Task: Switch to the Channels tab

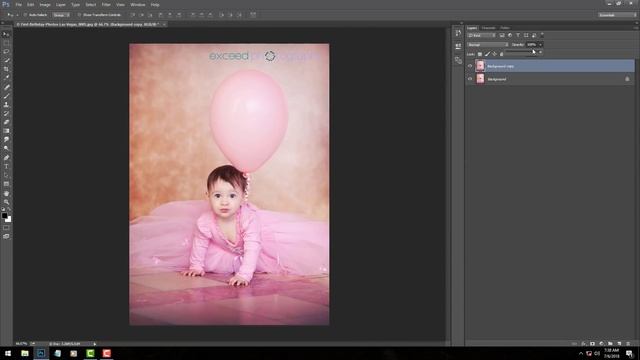Action: coord(488,28)
